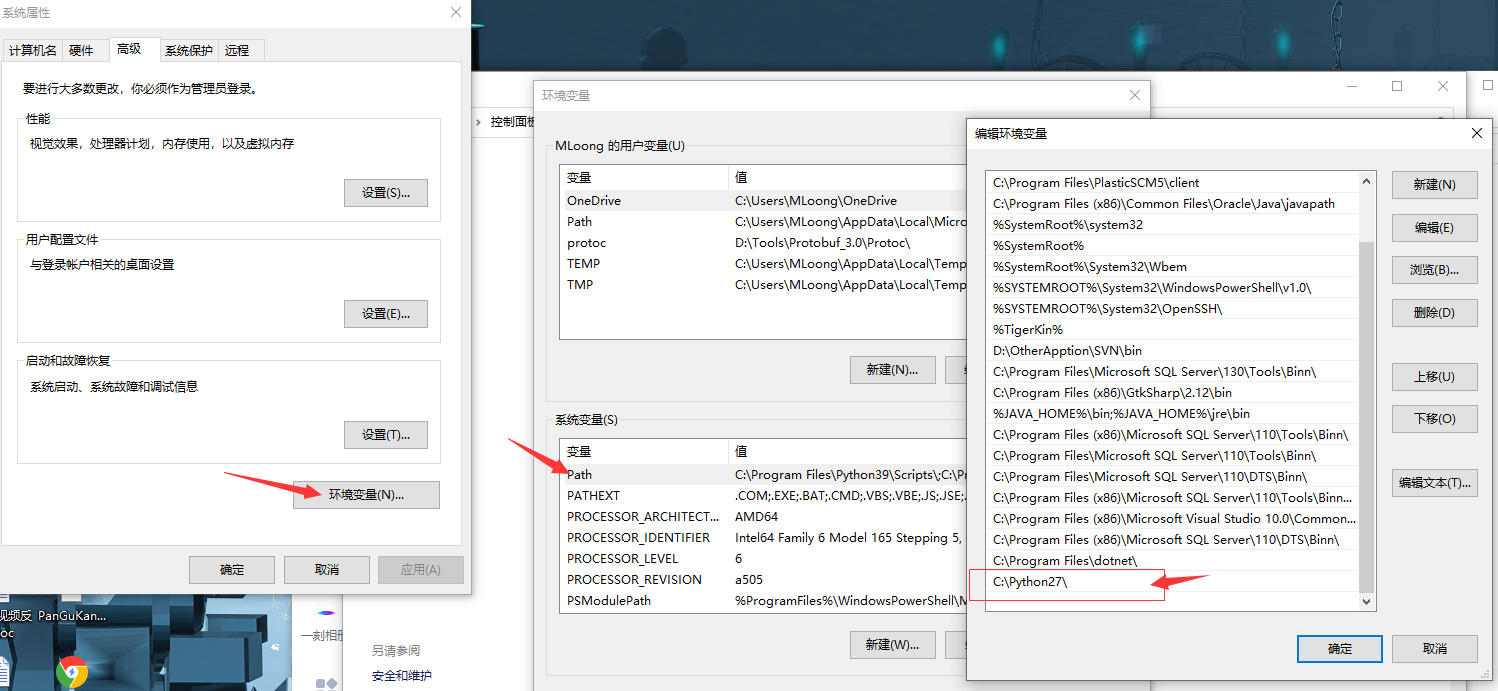Select the %SystemRoot%\system32 entry

pos(1172,225)
